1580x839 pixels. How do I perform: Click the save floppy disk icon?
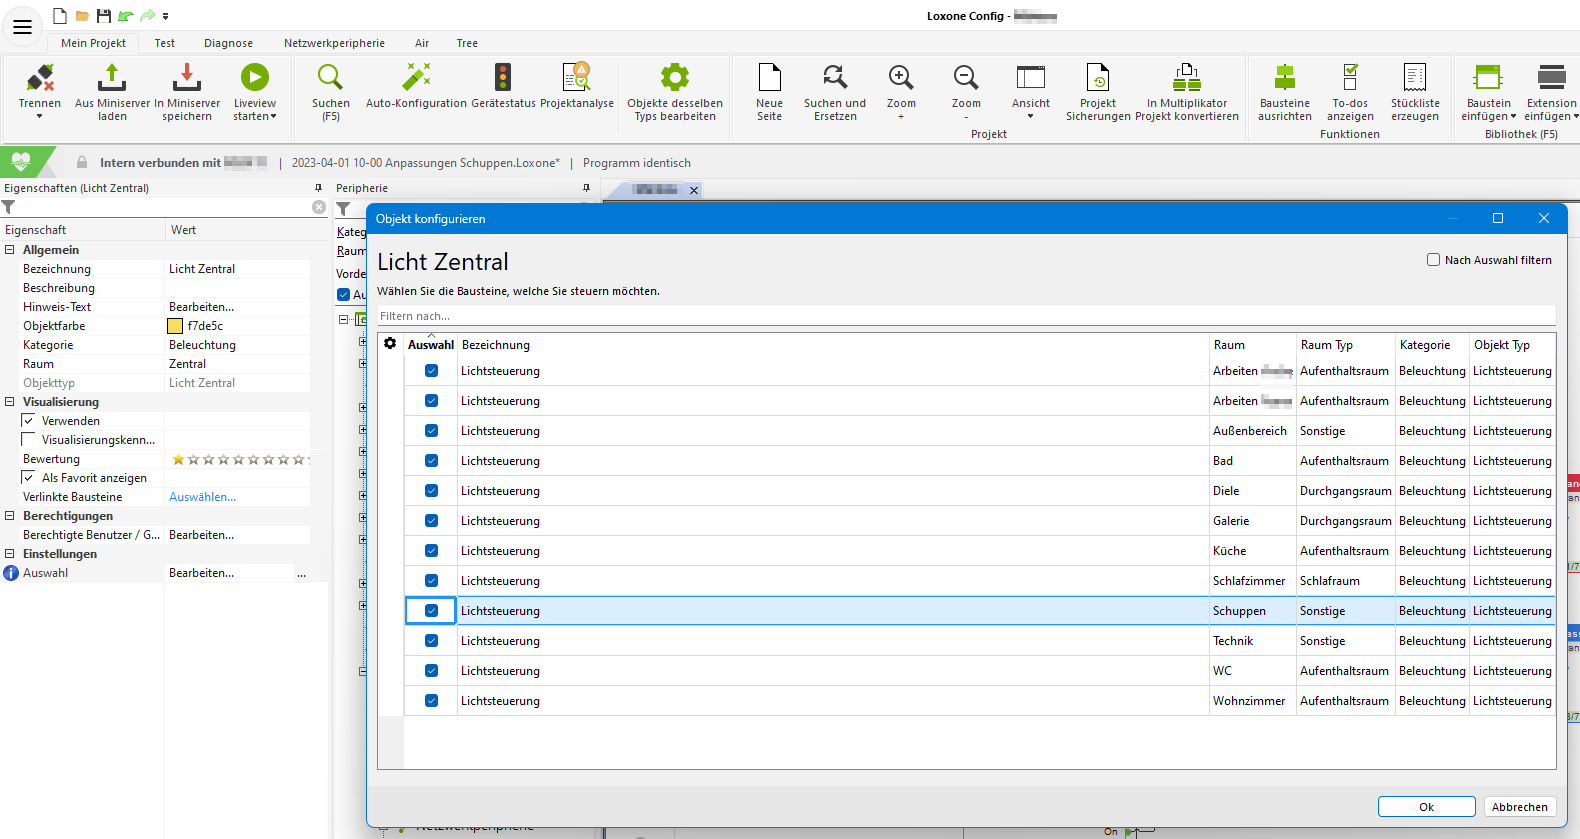click(x=103, y=16)
